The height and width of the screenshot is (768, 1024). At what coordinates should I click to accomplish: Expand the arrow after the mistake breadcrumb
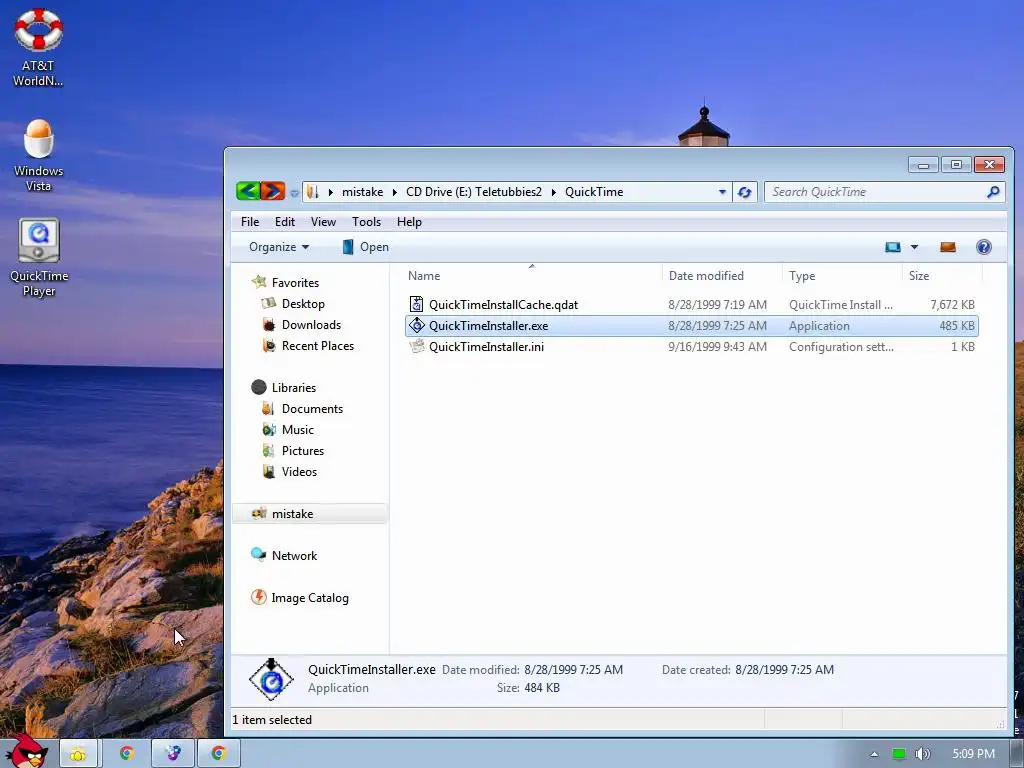[394, 192]
